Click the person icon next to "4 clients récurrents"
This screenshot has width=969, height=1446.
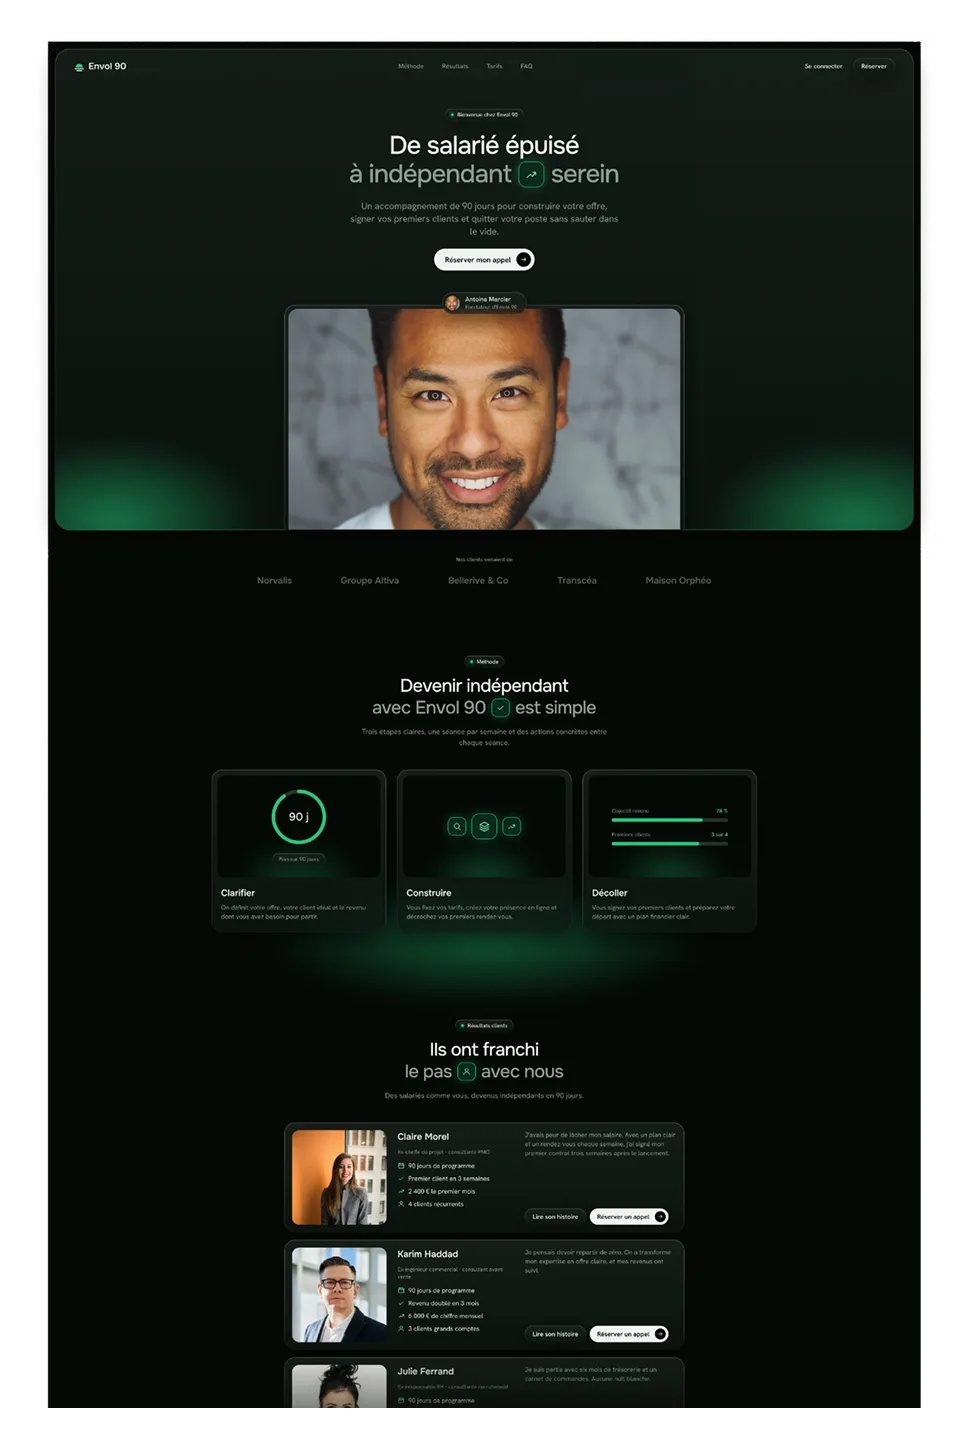(x=401, y=1204)
